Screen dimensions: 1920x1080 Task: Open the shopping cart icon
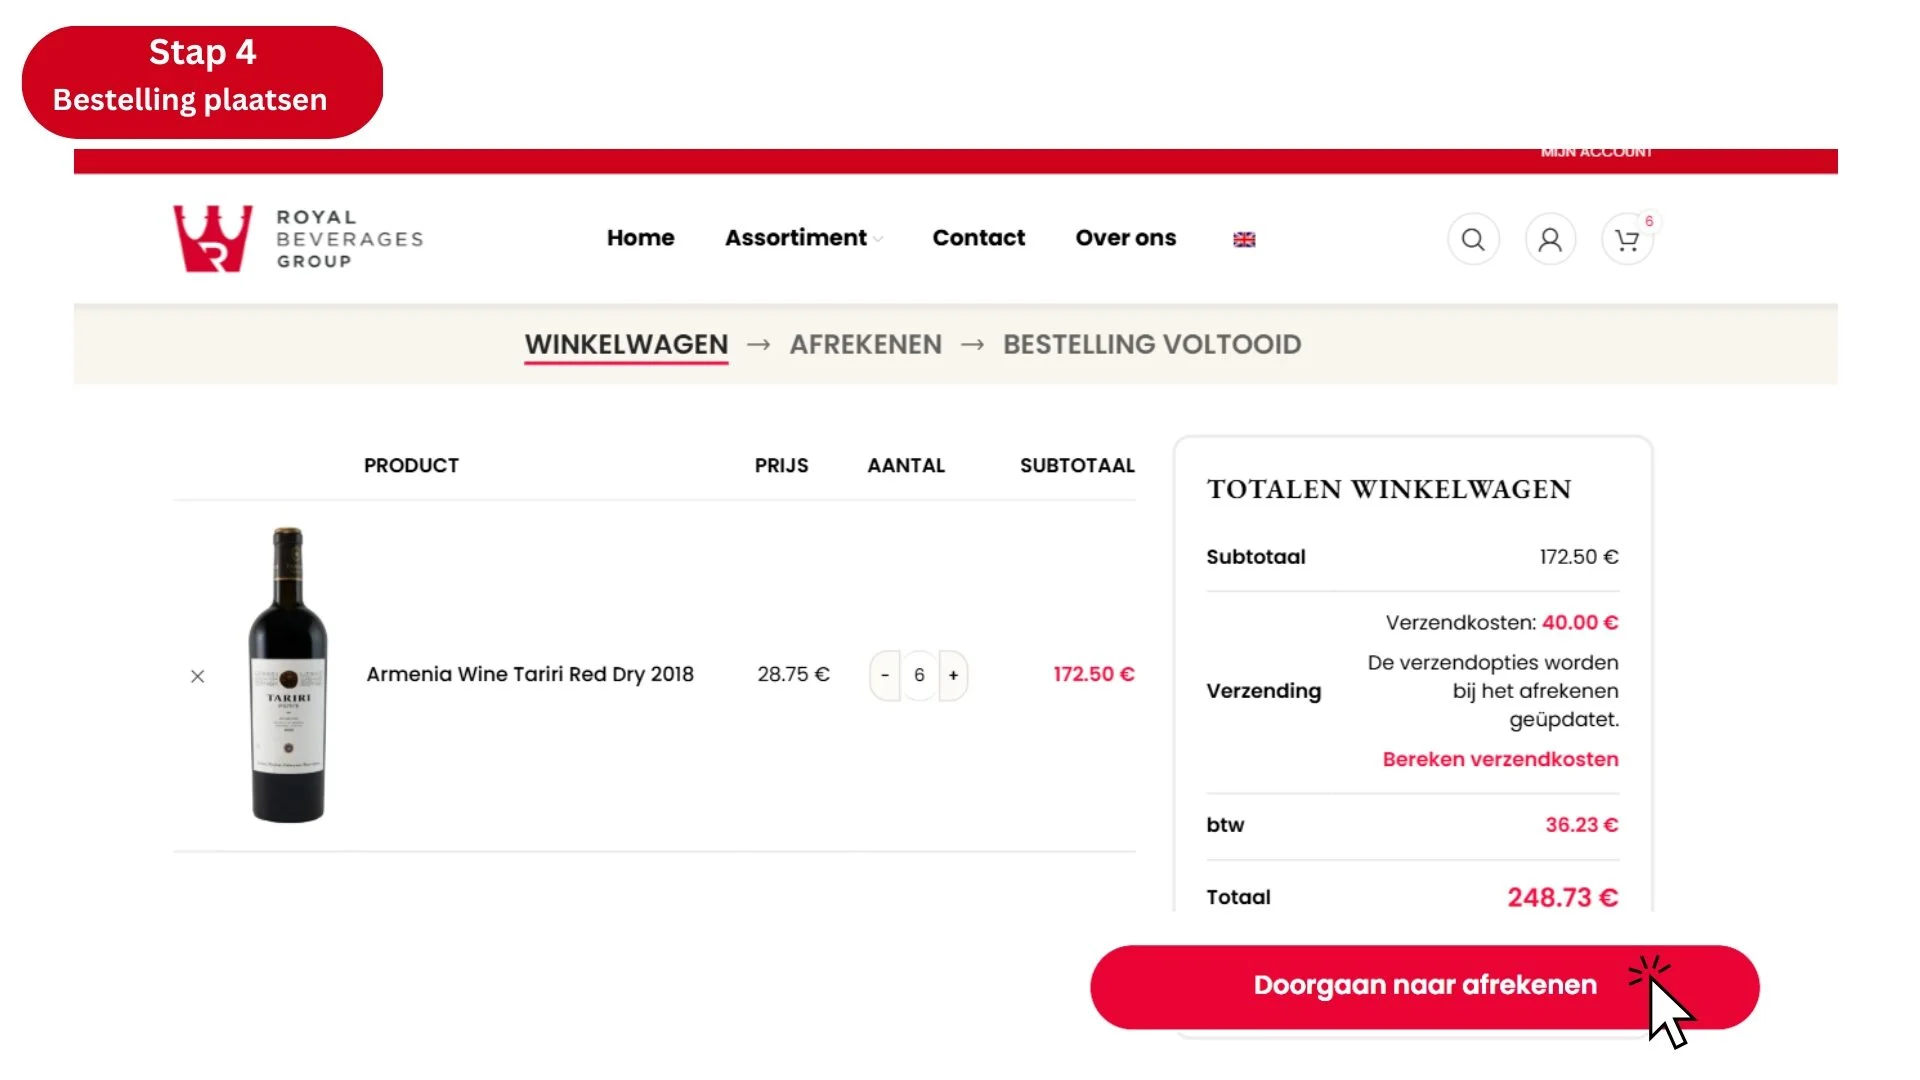click(x=1627, y=240)
